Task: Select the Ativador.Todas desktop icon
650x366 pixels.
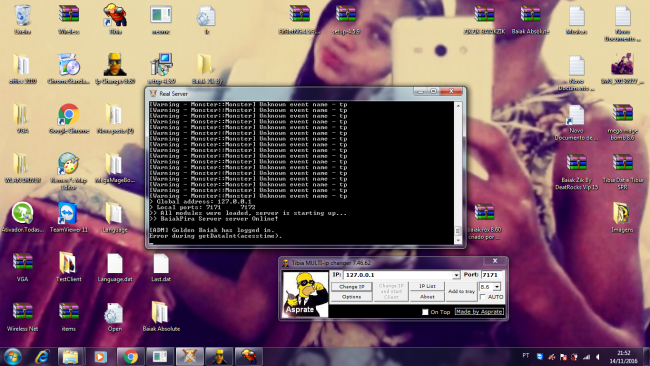Action: pyautogui.click(x=22, y=217)
